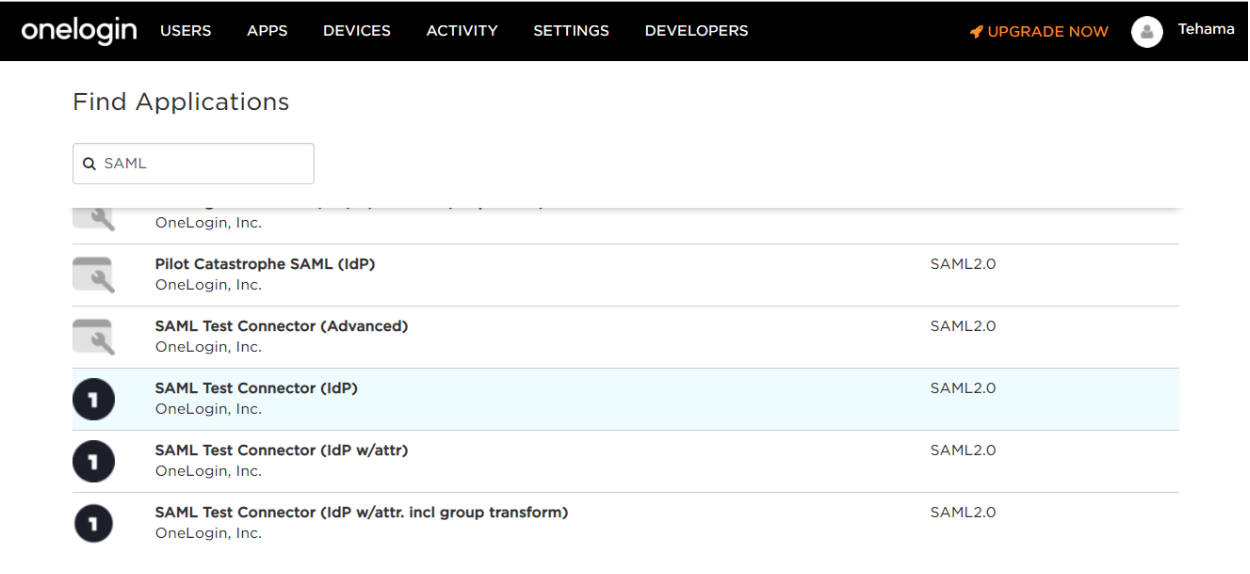Open the SETTINGS menu

571,31
